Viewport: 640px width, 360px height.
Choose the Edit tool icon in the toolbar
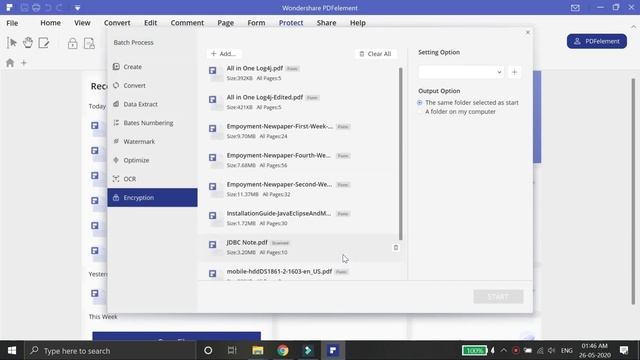click(x=44, y=42)
